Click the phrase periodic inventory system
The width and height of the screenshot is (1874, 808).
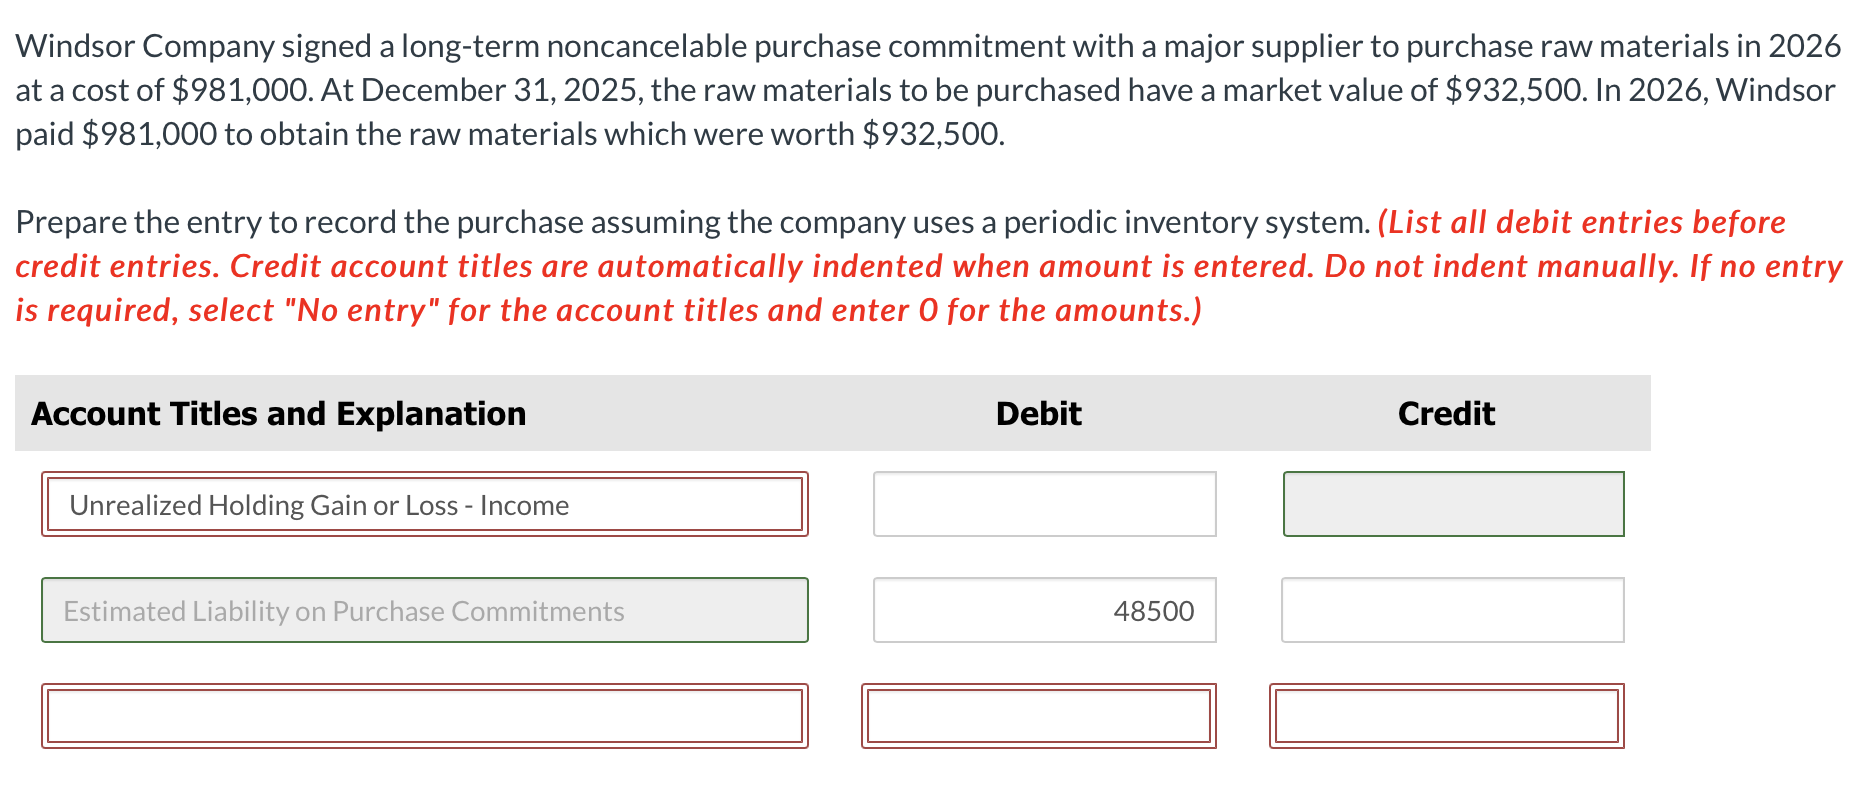tap(1207, 222)
